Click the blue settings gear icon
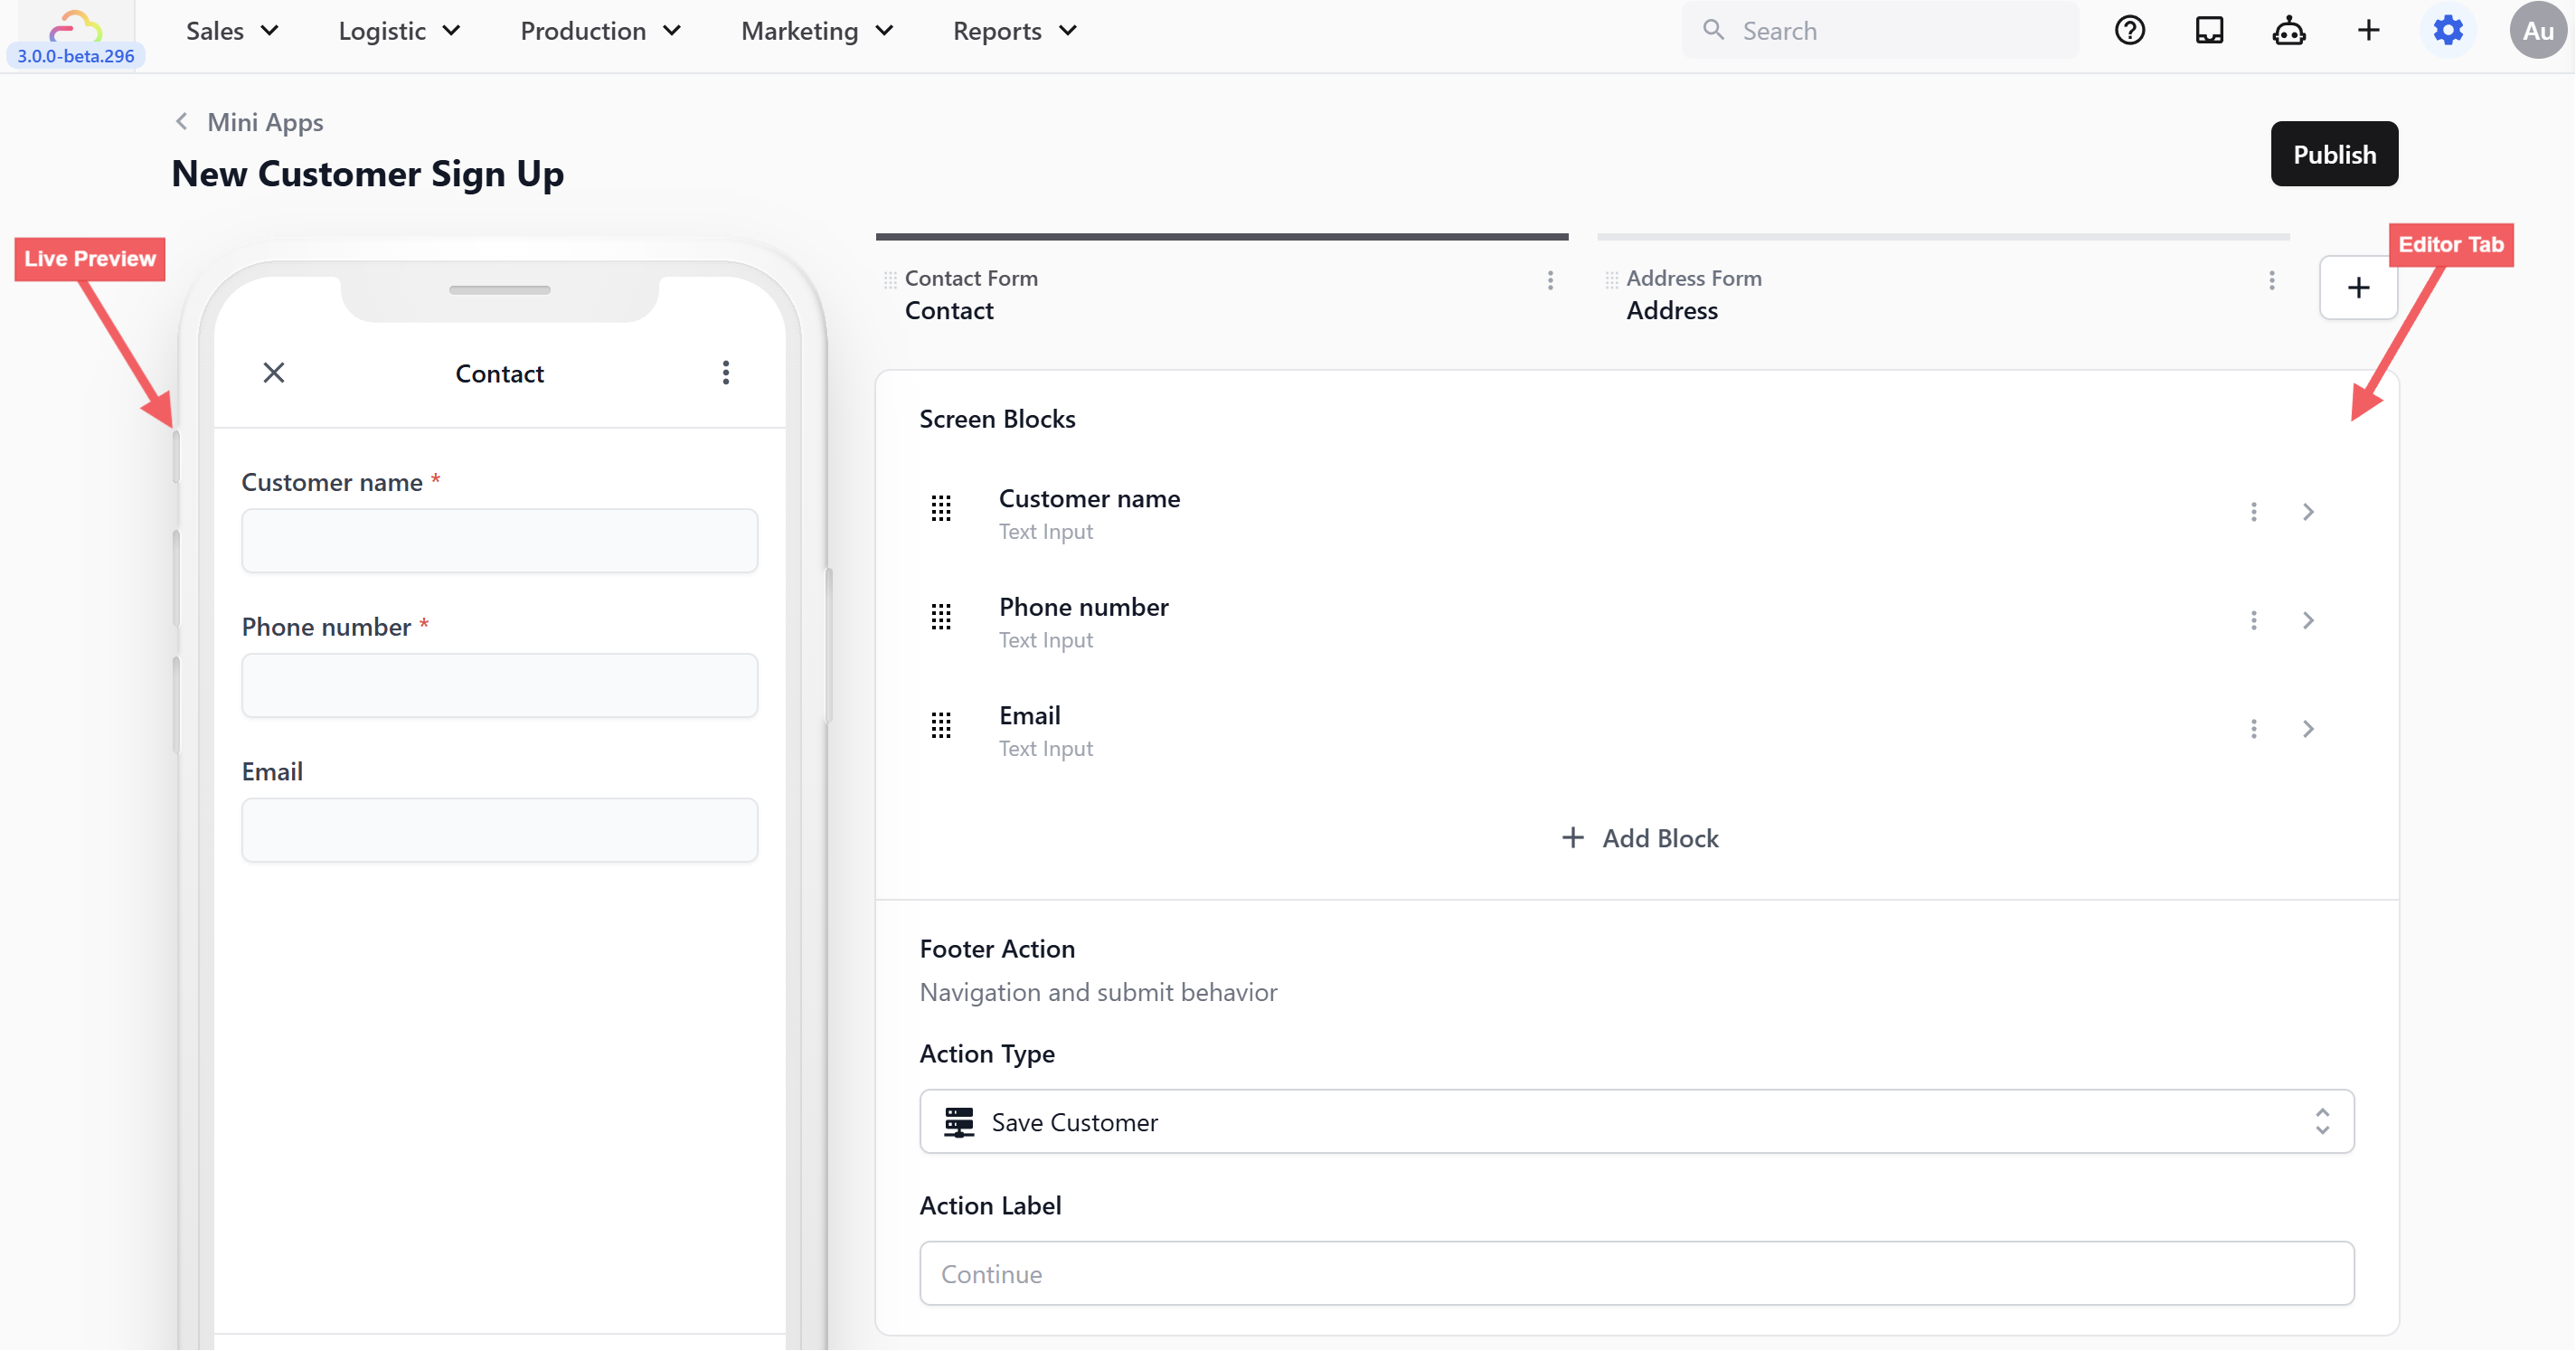The image size is (2576, 1351). (2447, 31)
